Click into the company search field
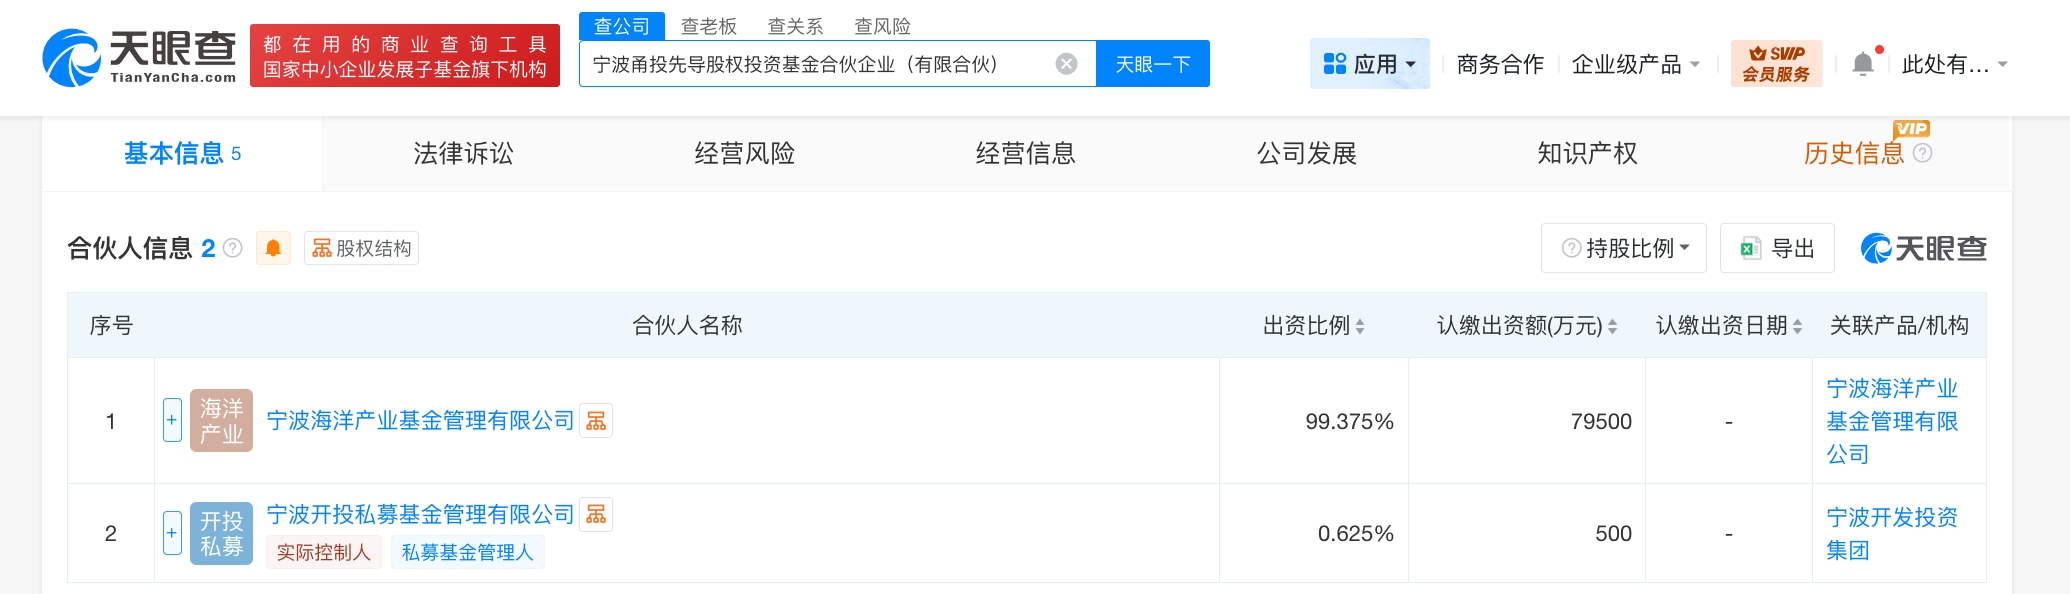 (815, 64)
